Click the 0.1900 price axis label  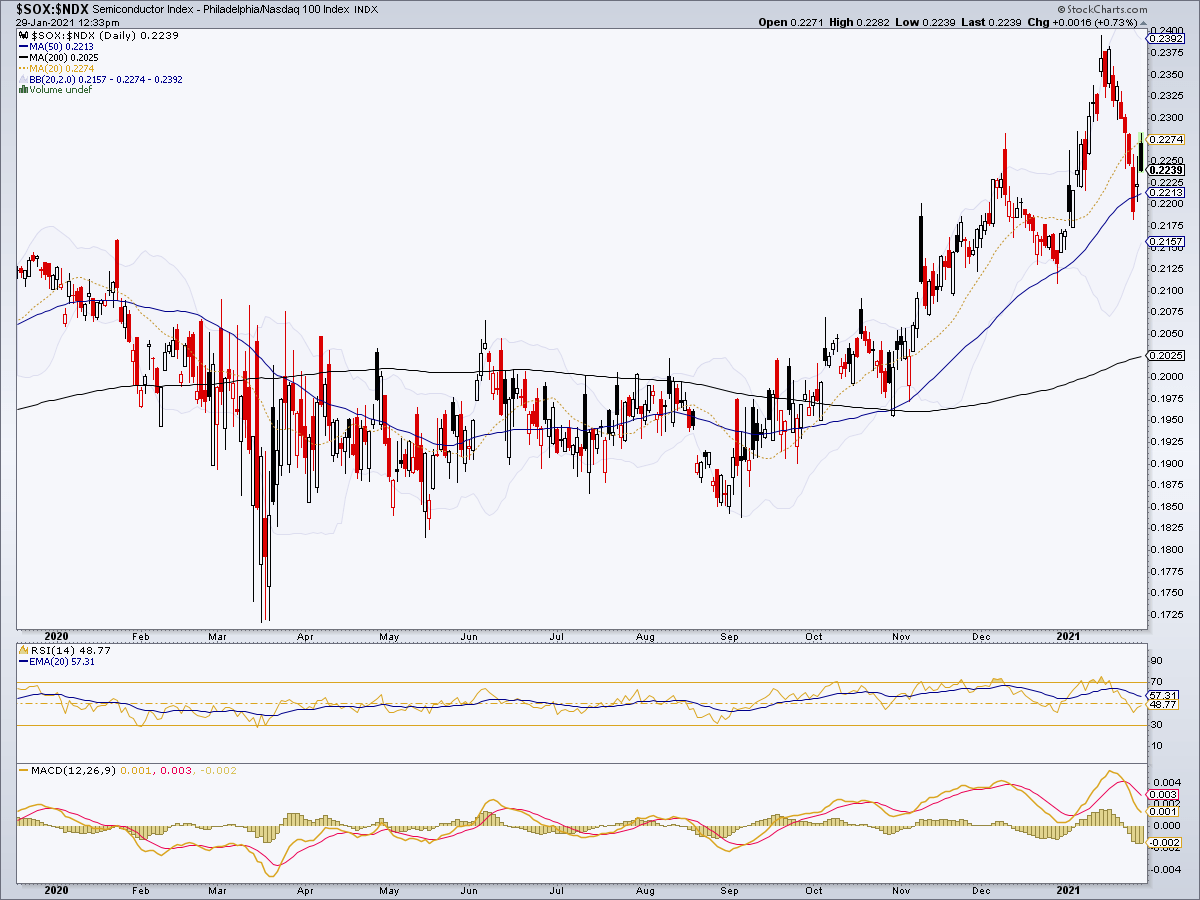[1167, 464]
